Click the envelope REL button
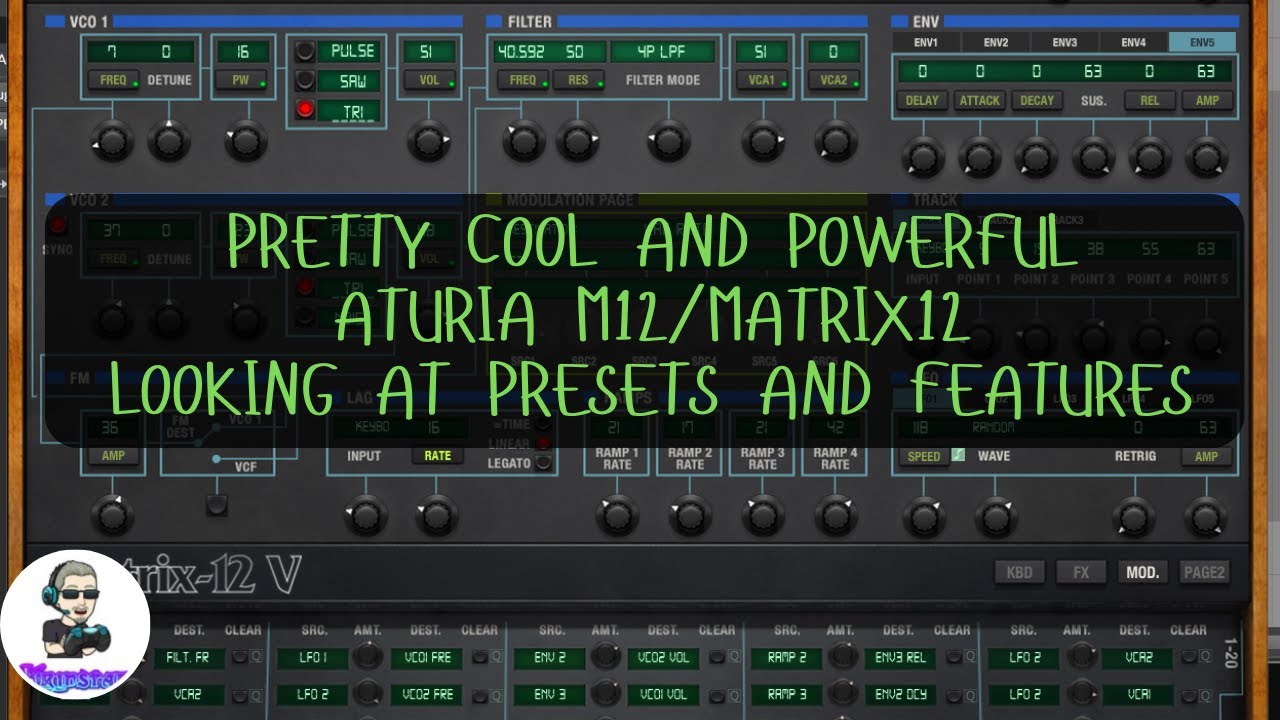 coord(1150,100)
